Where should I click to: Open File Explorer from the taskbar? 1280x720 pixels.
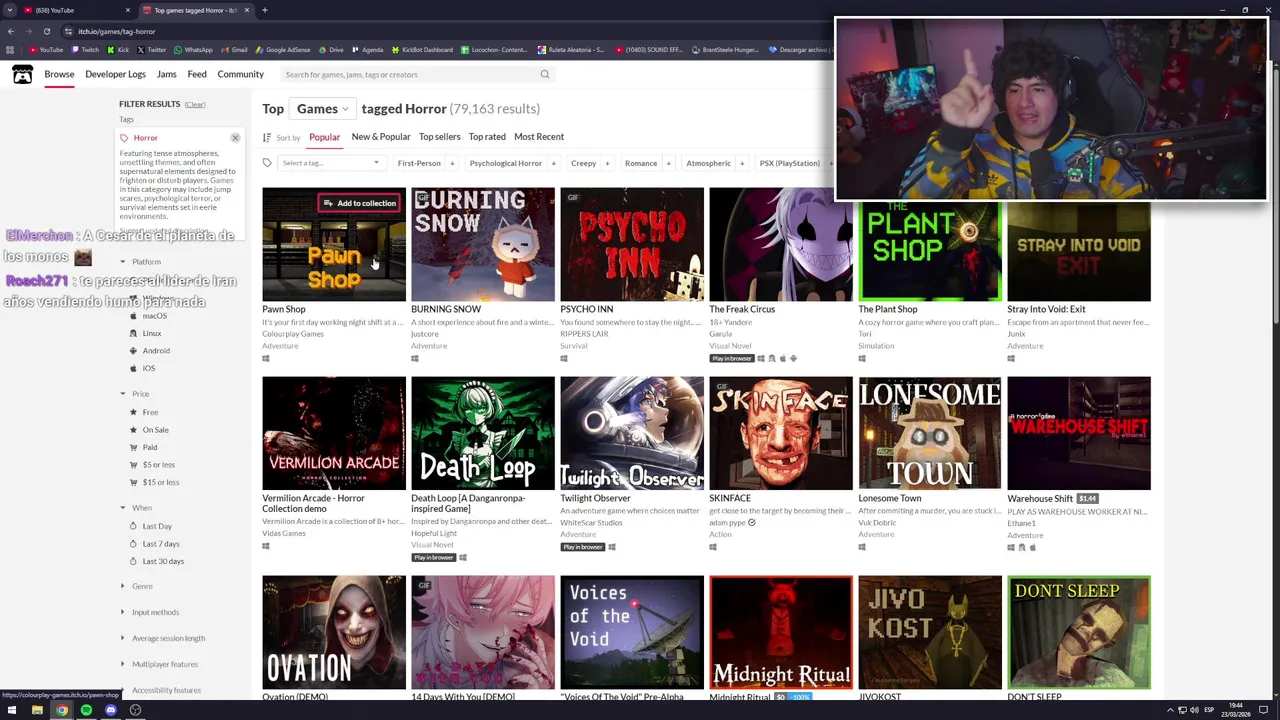pyautogui.click(x=37, y=710)
